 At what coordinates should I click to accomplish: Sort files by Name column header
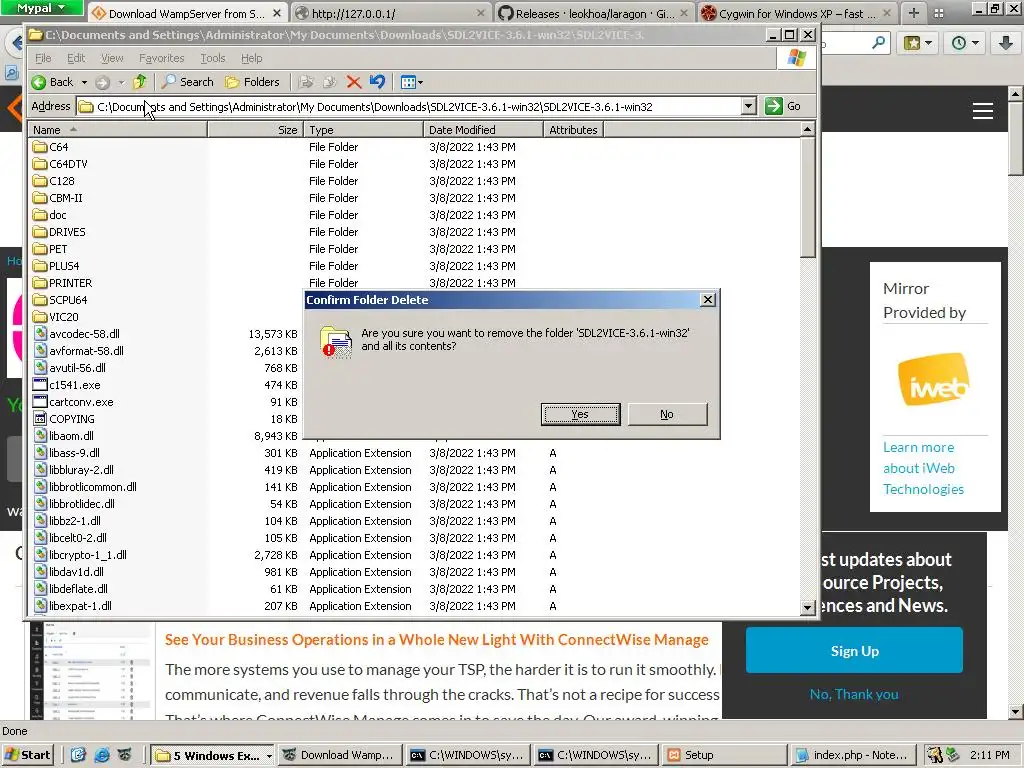click(x=118, y=130)
